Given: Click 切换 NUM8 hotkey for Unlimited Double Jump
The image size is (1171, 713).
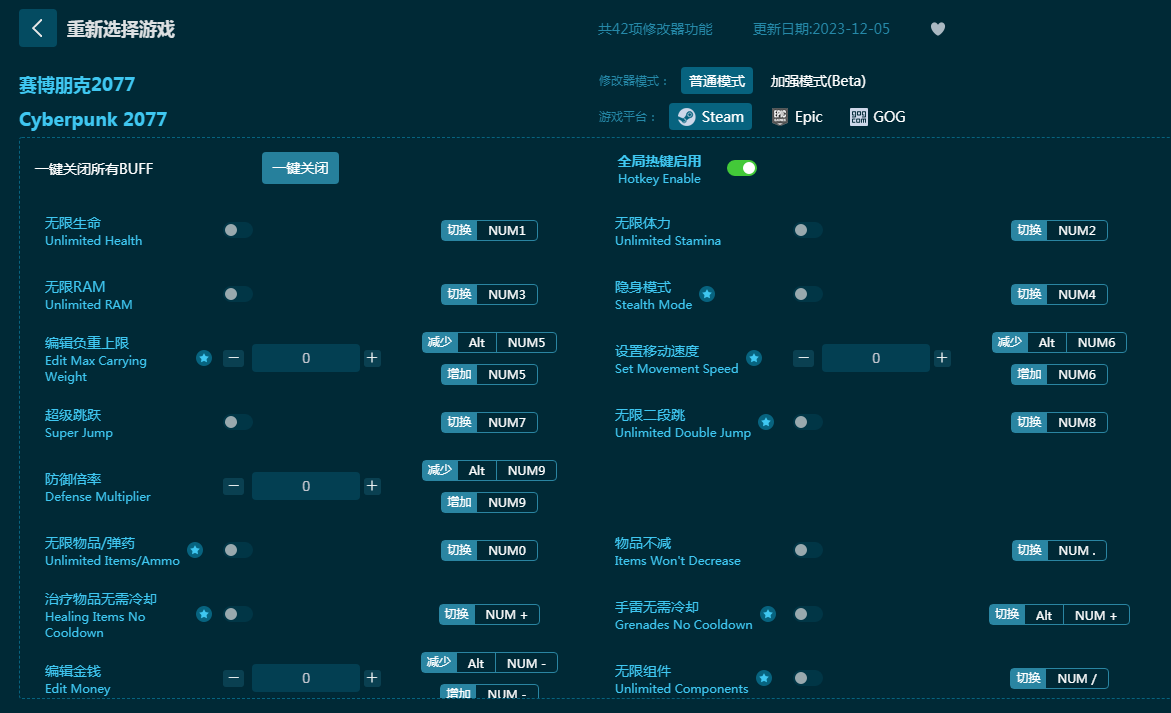Looking at the screenshot, I should coord(1059,423).
